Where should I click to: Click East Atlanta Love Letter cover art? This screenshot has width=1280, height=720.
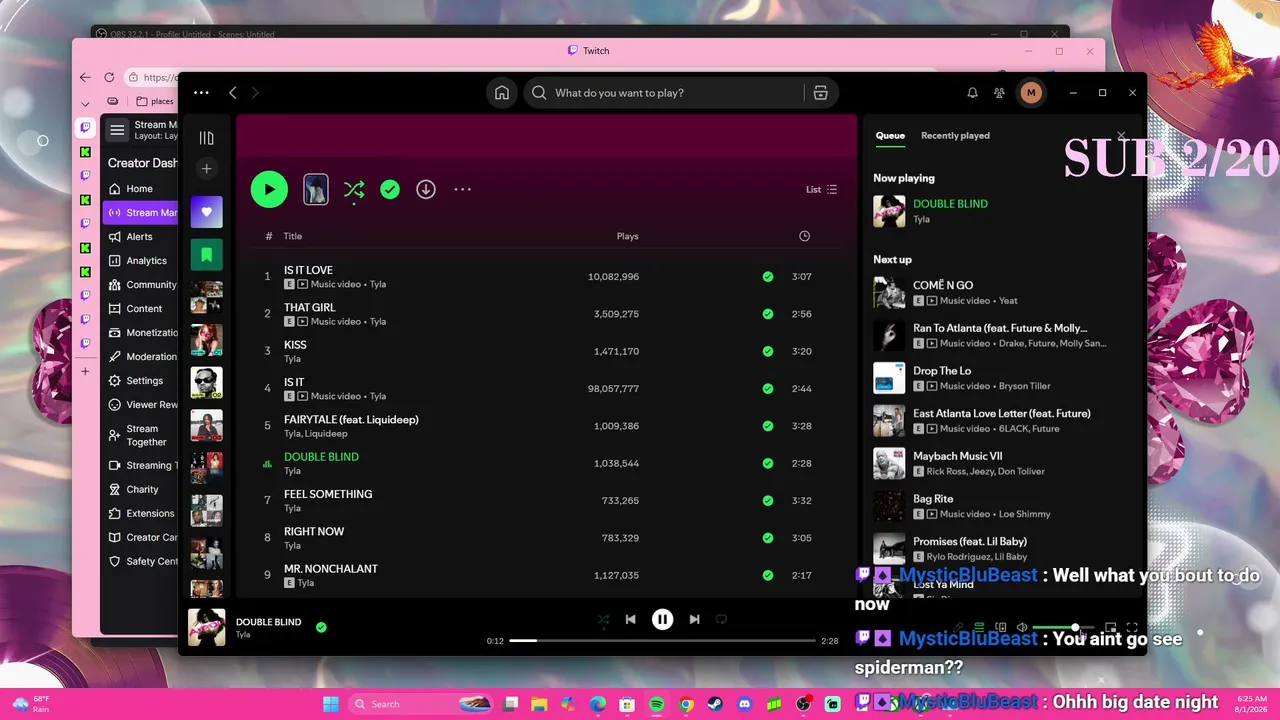pos(889,421)
